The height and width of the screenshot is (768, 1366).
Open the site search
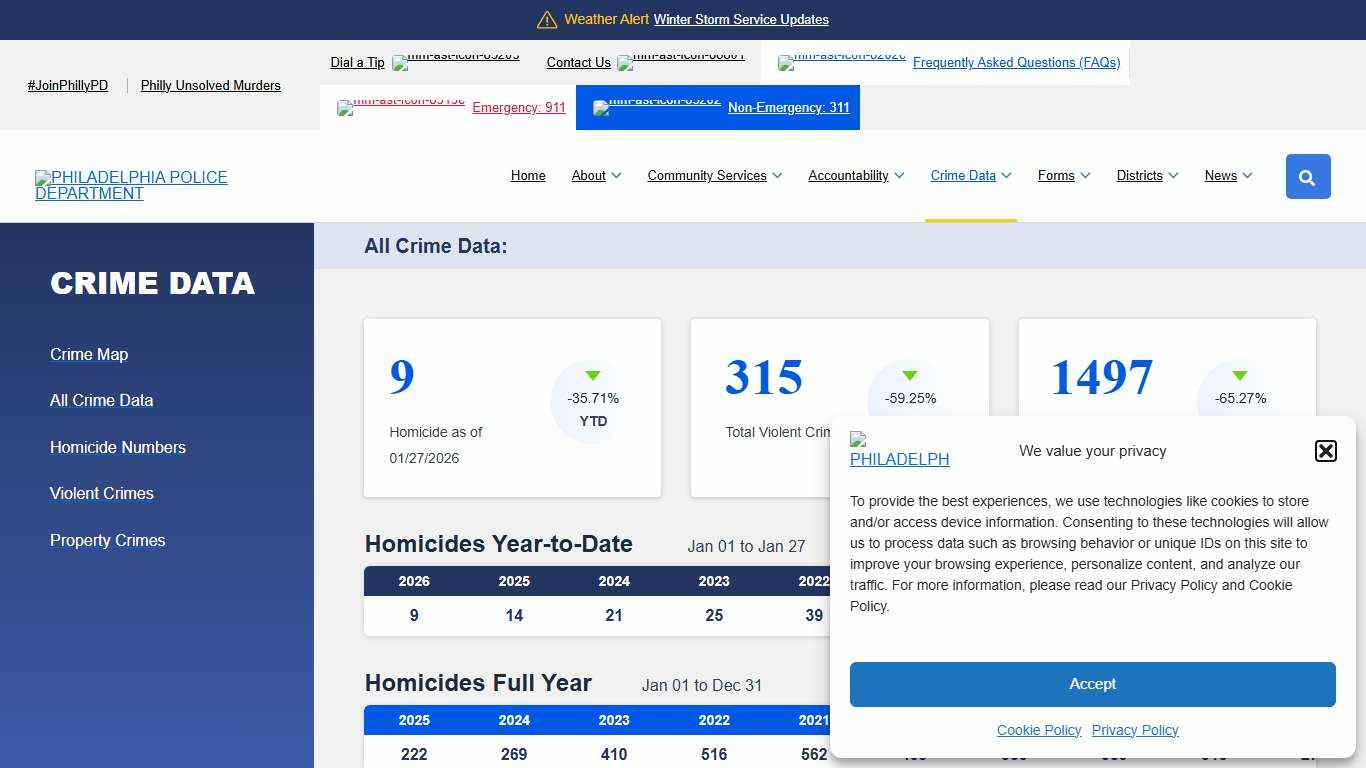pos(1307,176)
